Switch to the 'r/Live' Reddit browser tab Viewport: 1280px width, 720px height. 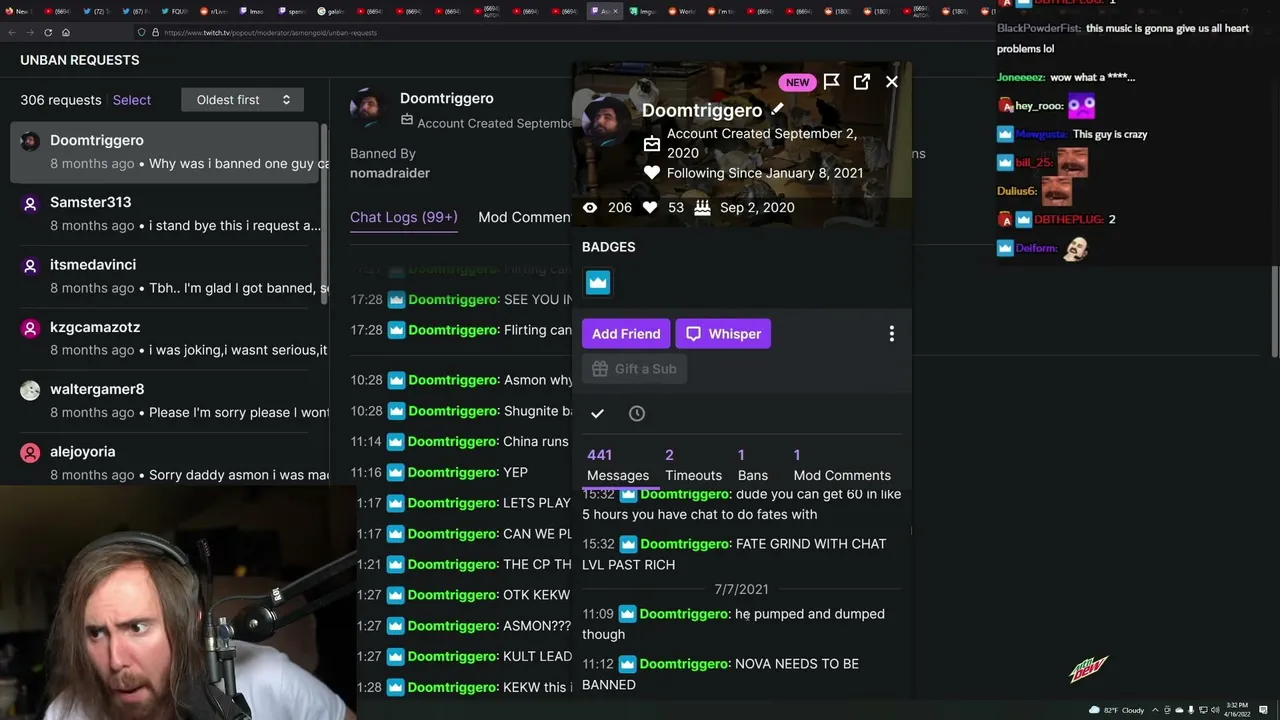(216, 11)
